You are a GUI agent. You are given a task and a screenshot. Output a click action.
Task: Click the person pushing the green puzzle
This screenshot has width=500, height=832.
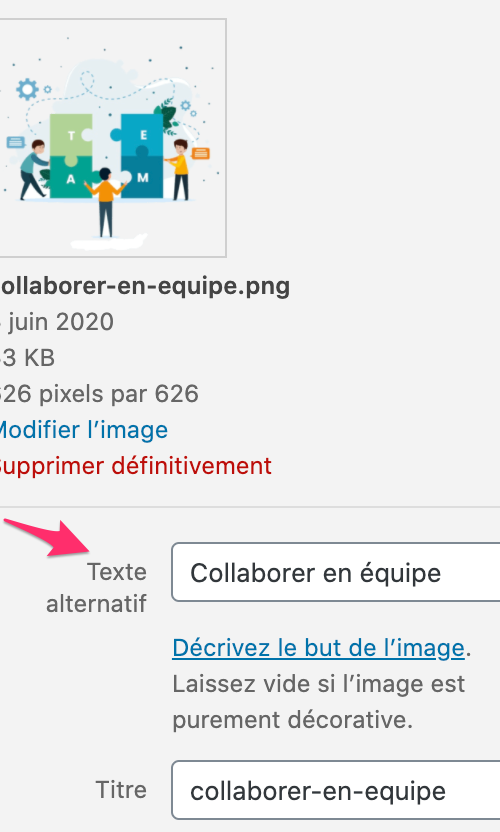pyautogui.click(x=33, y=169)
